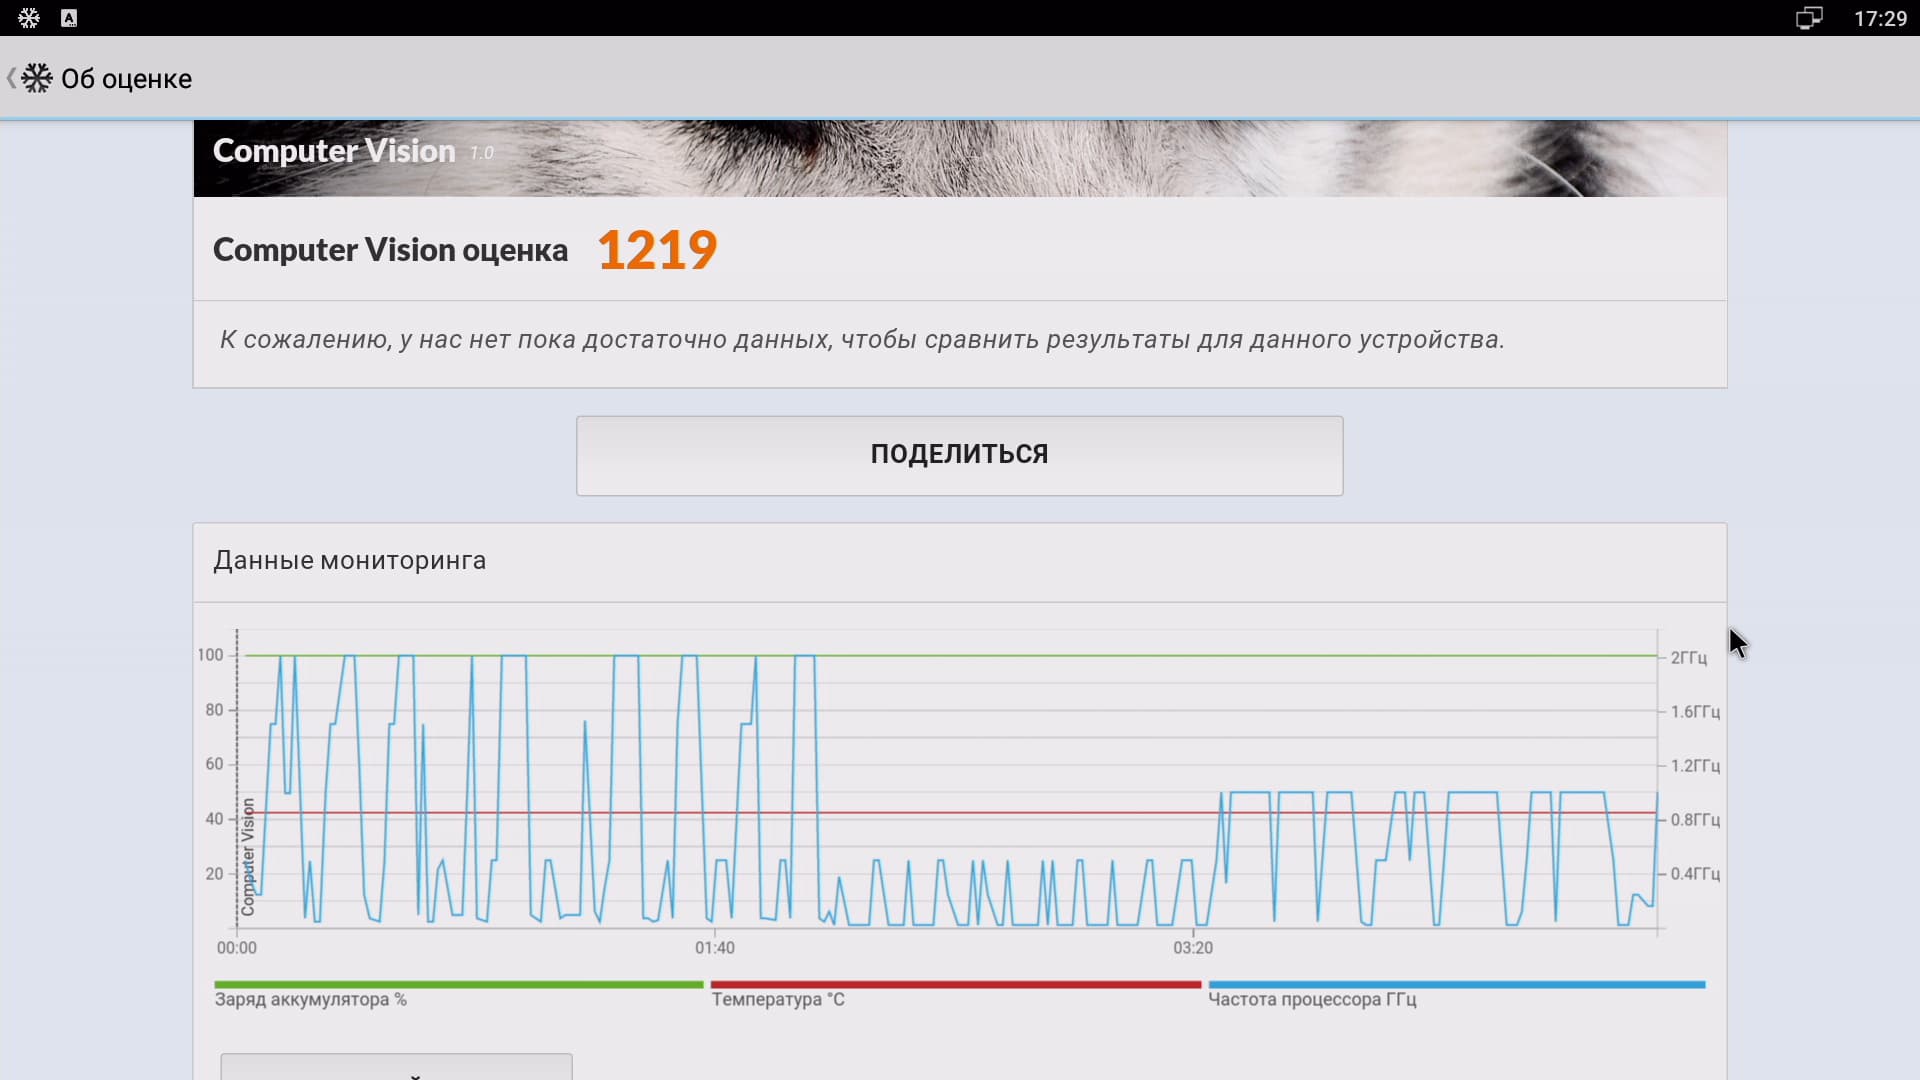Tap the back chevron beside Об оценке

tap(11, 78)
